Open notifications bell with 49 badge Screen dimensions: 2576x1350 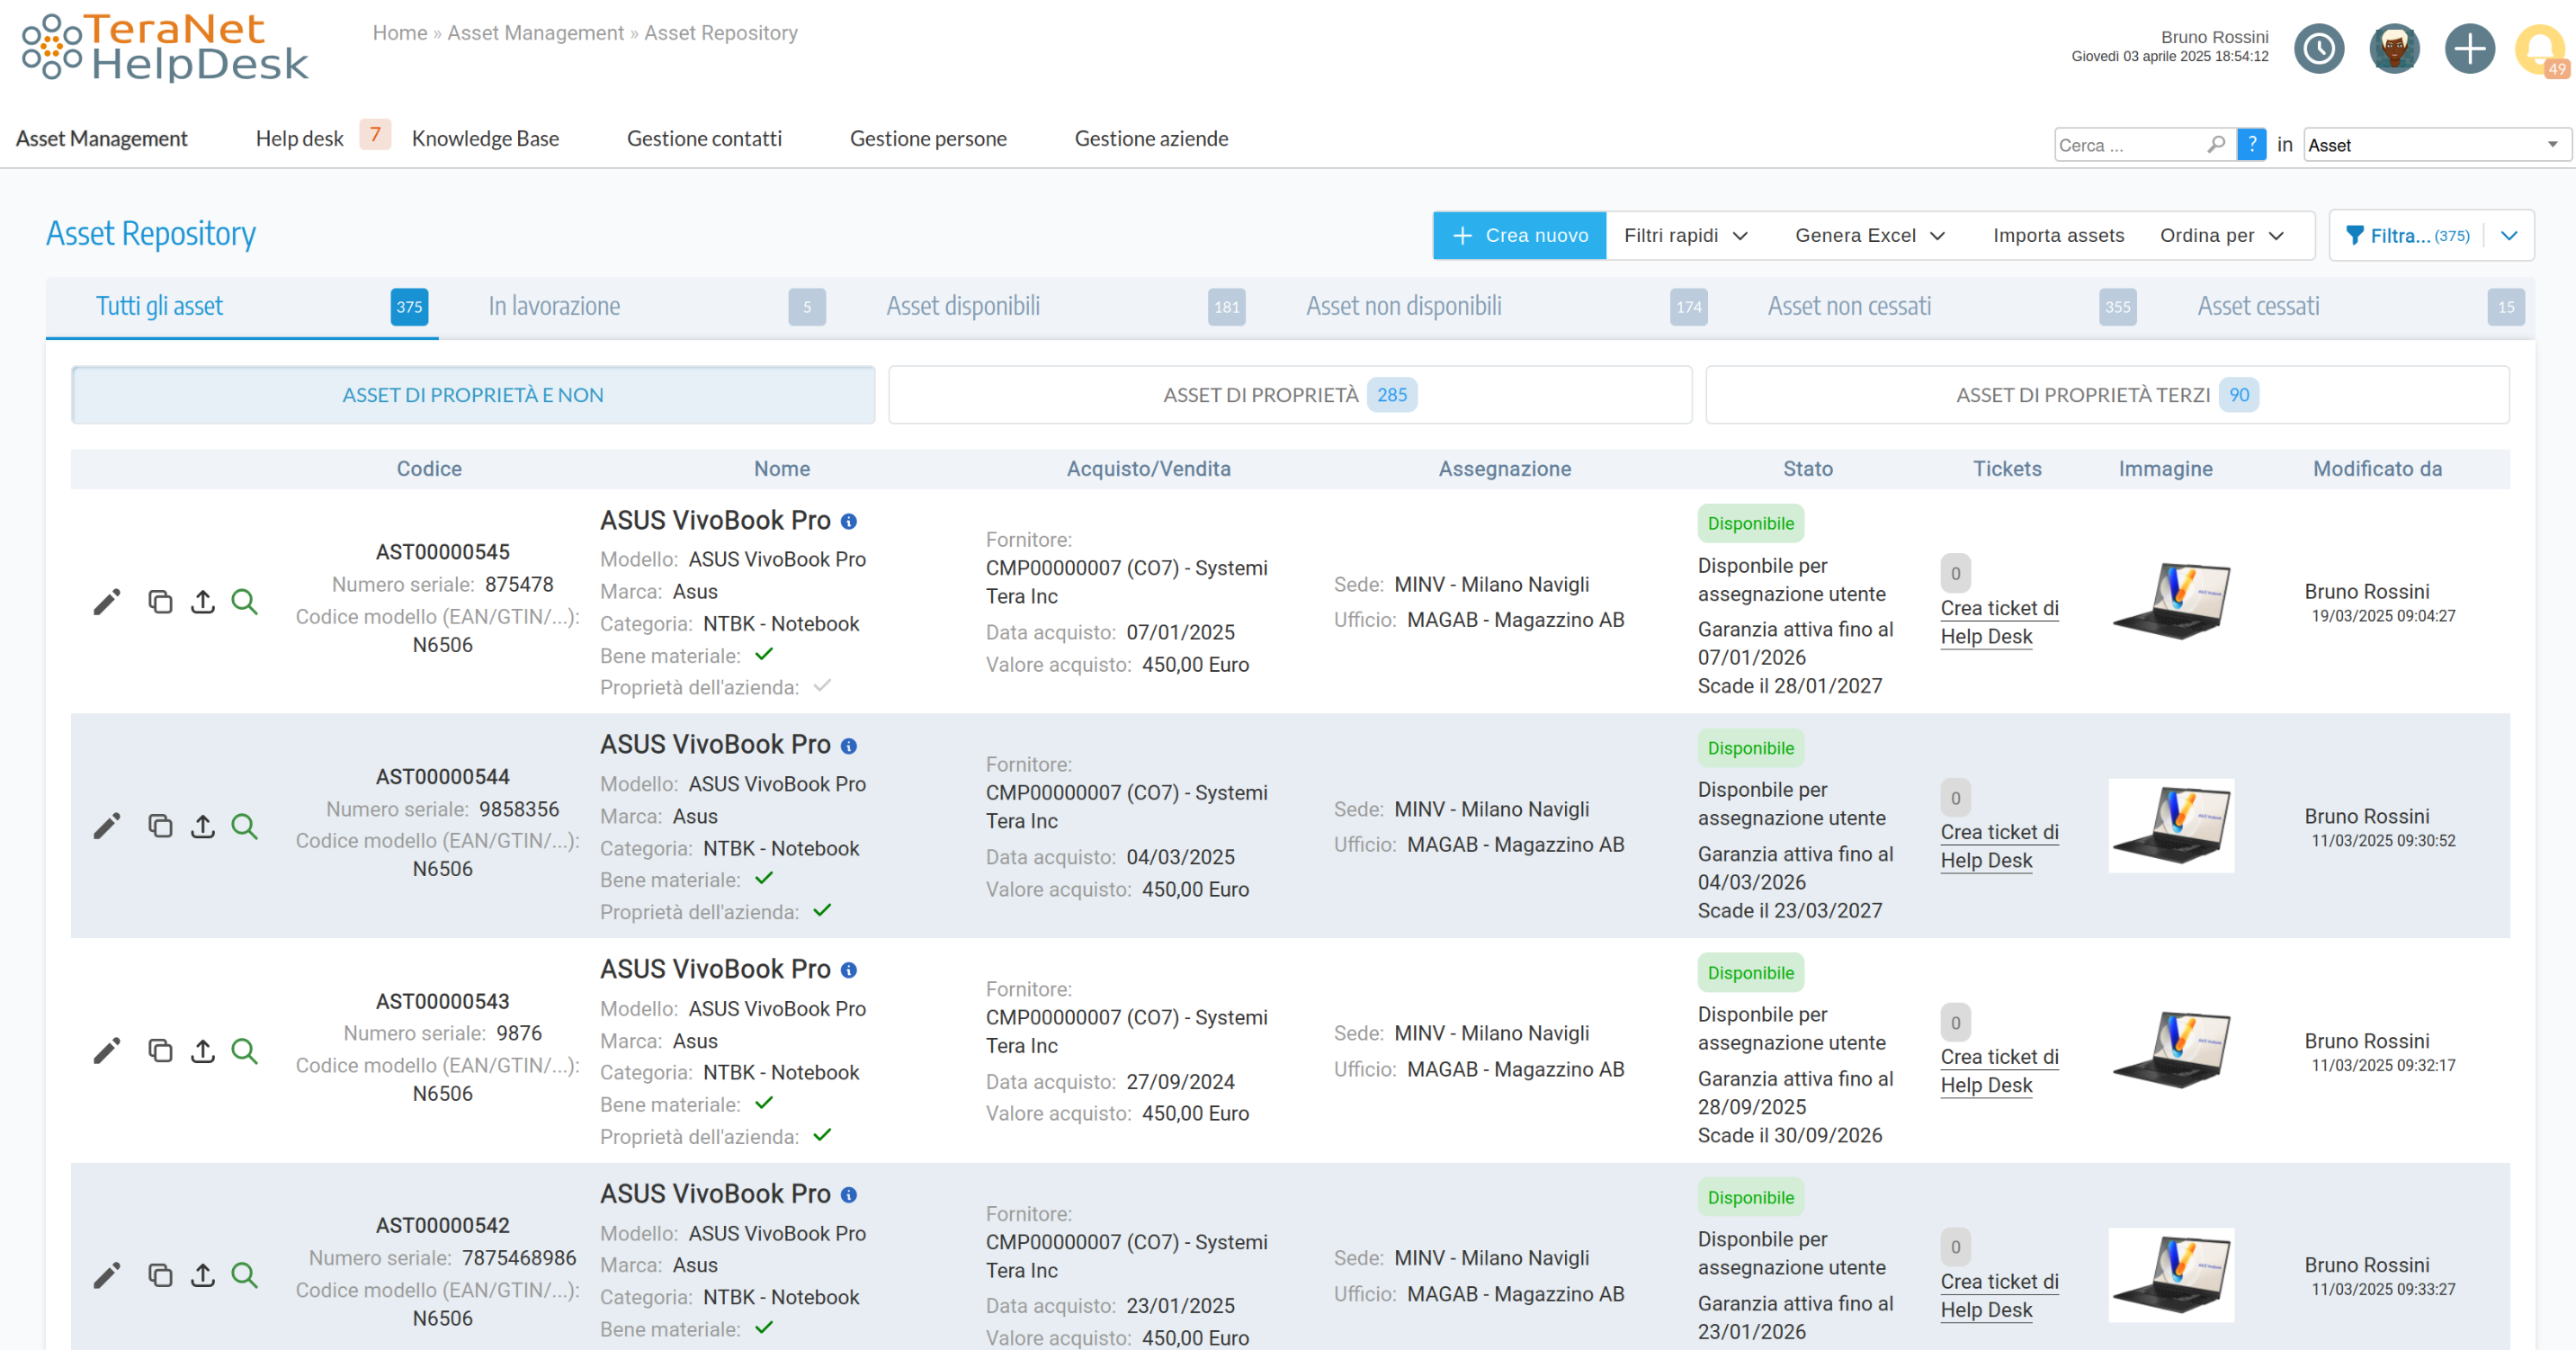point(2541,50)
